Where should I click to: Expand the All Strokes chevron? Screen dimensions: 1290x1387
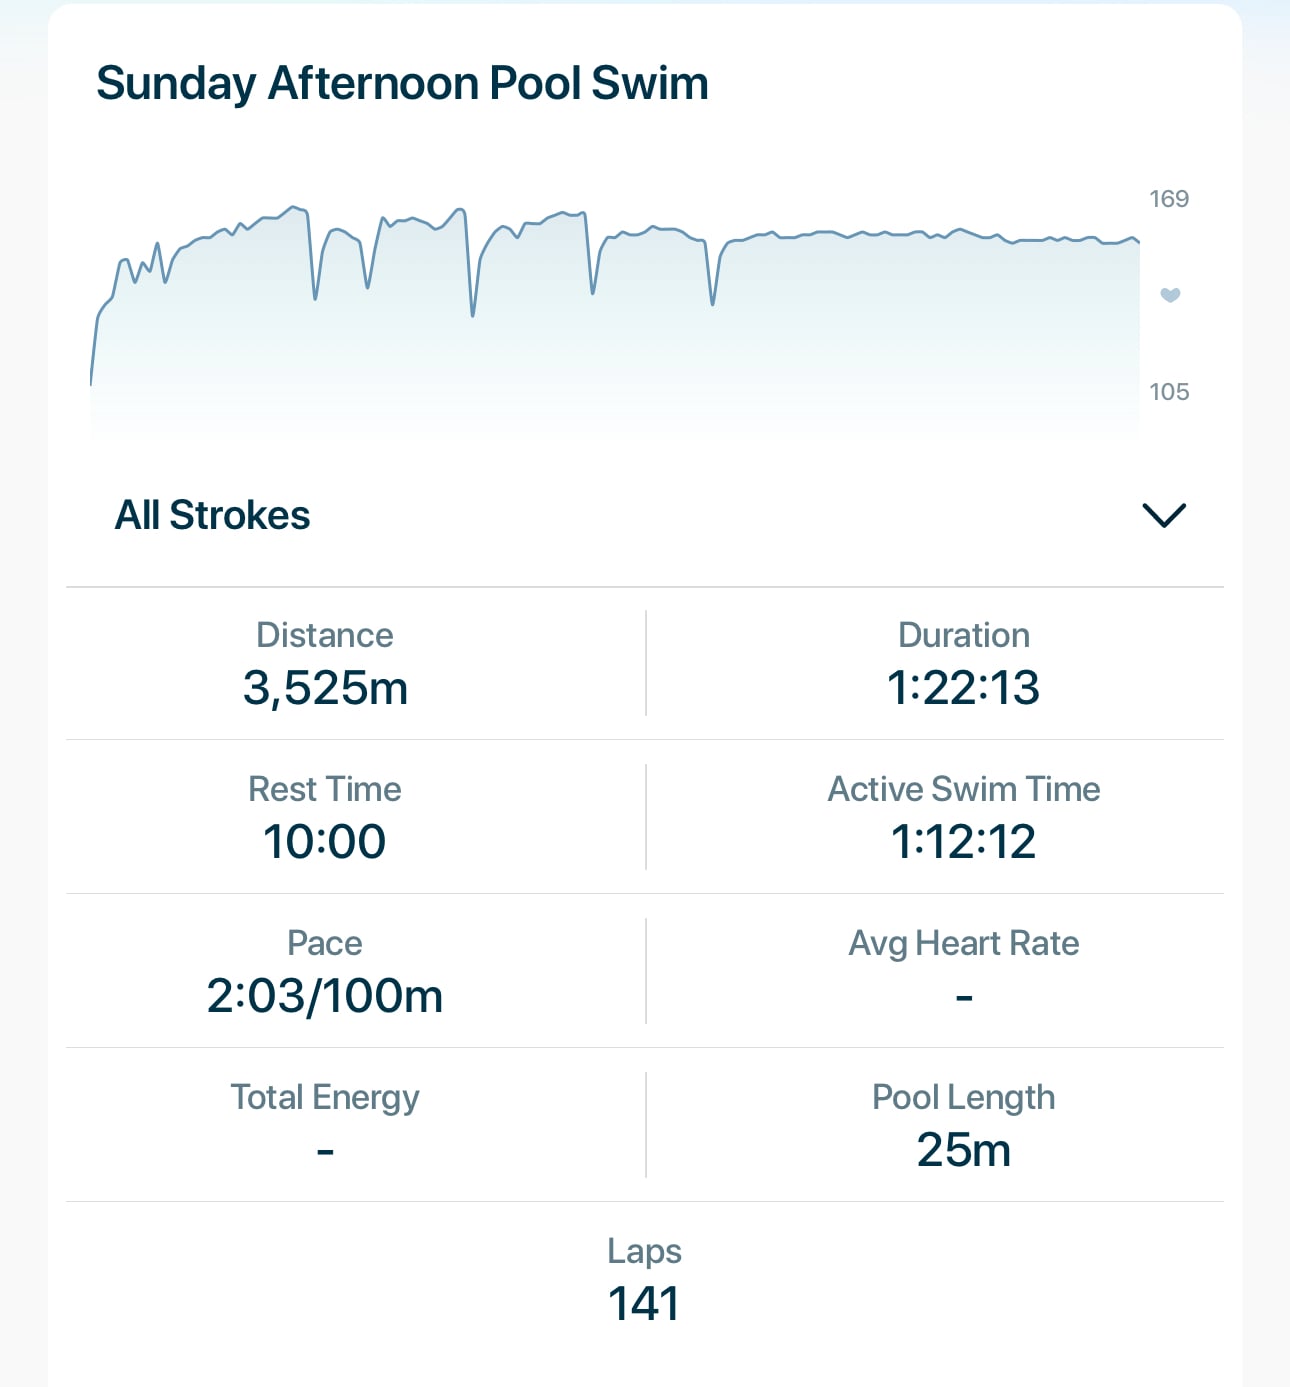(1164, 516)
